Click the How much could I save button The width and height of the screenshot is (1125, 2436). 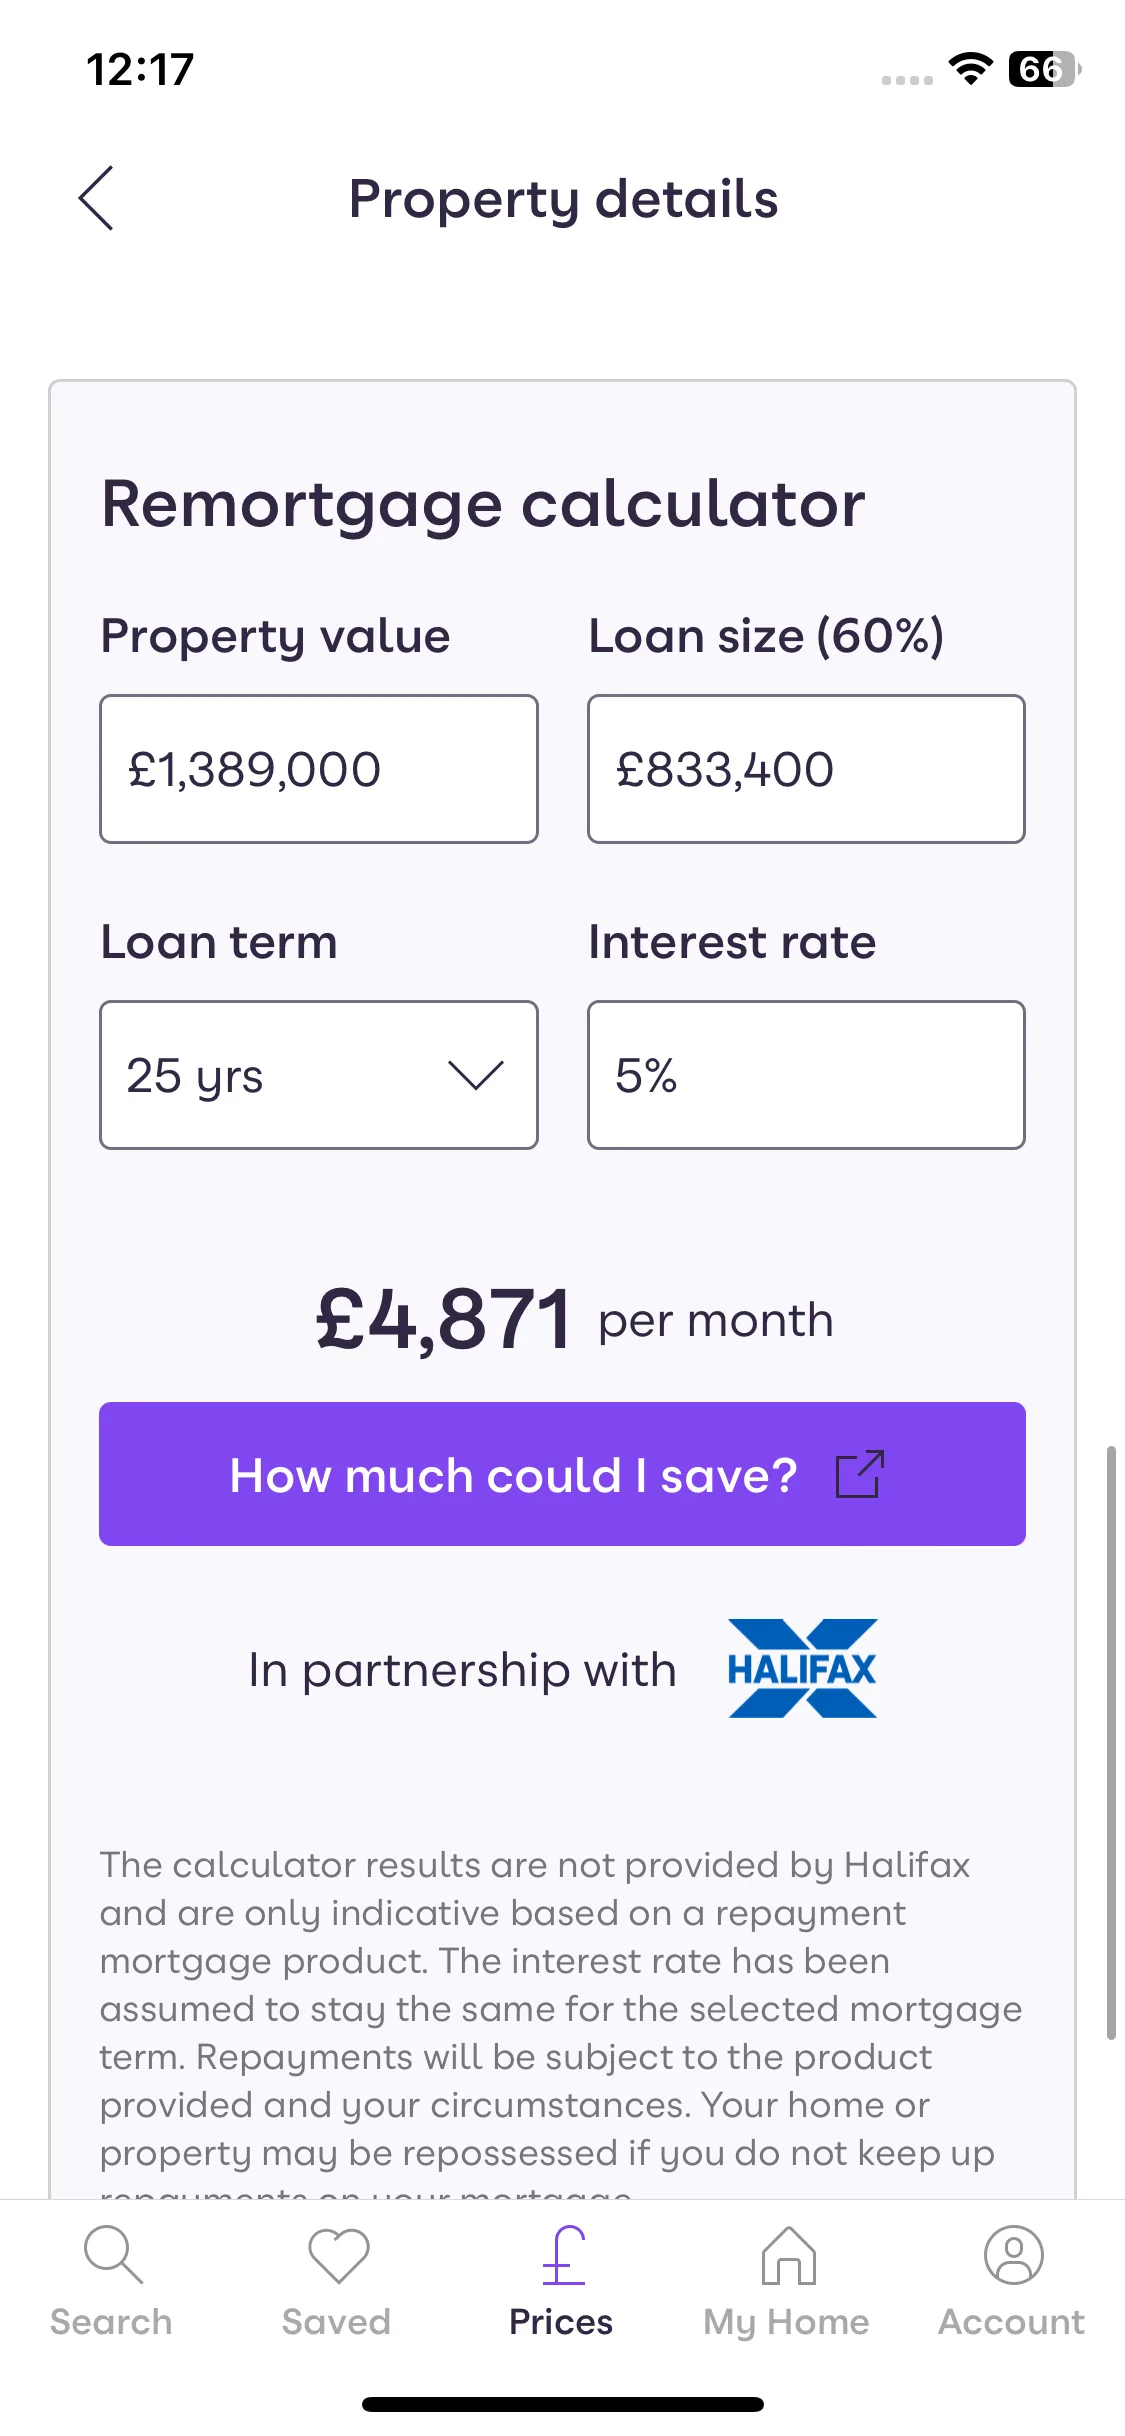click(562, 1474)
